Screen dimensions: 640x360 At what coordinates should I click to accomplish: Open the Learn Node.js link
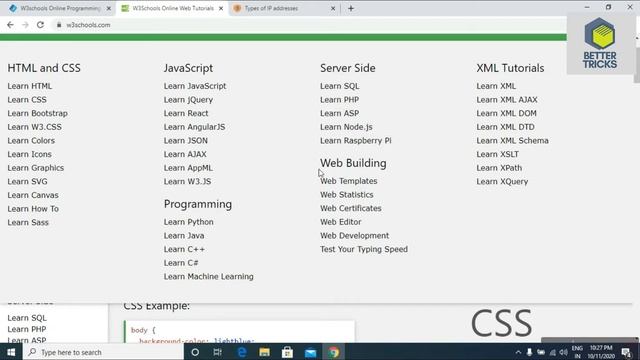point(346,127)
